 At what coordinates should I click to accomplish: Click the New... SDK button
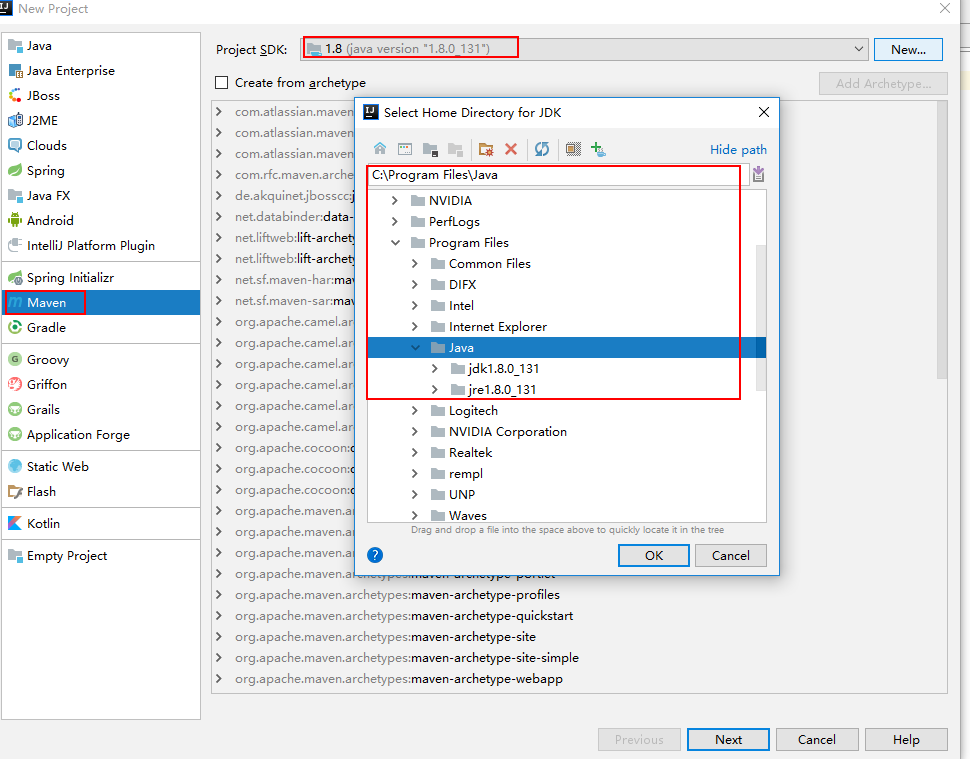[908, 49]
